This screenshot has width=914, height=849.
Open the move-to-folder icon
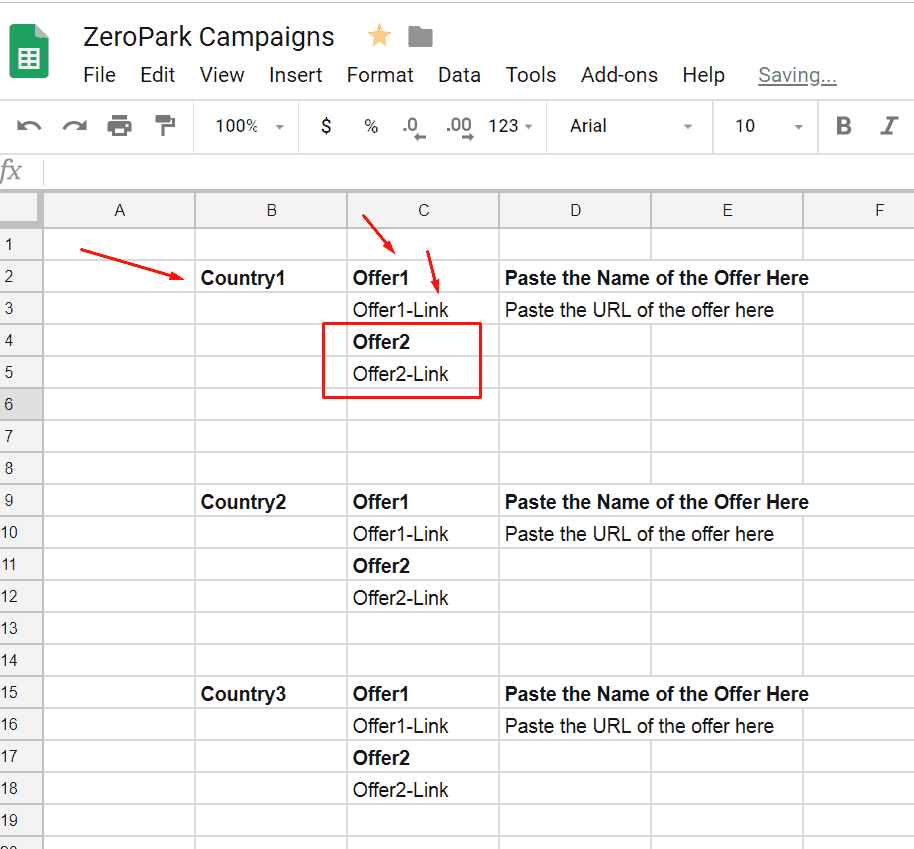click(420, 36)
